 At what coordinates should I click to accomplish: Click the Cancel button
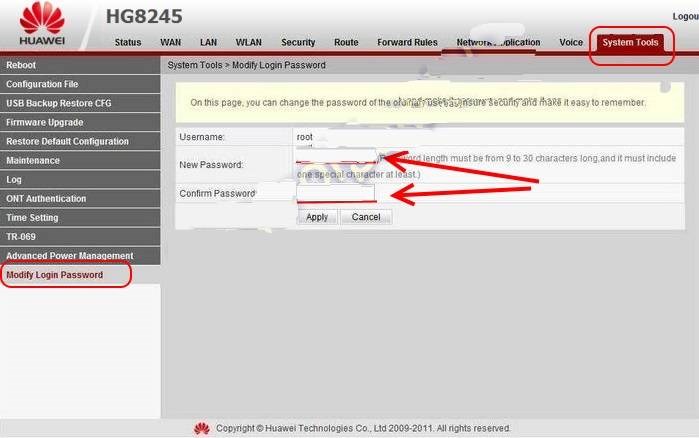(366, 217)
